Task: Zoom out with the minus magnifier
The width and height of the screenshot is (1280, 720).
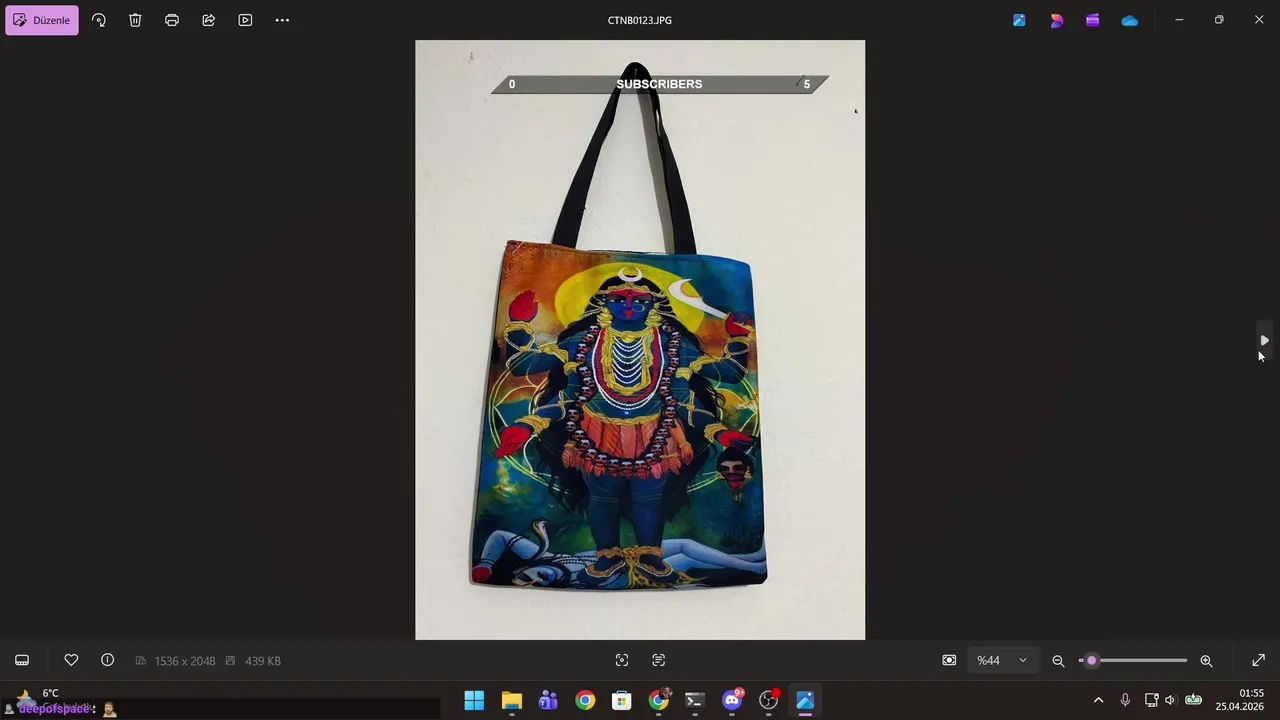Action: coord(1058,660)
